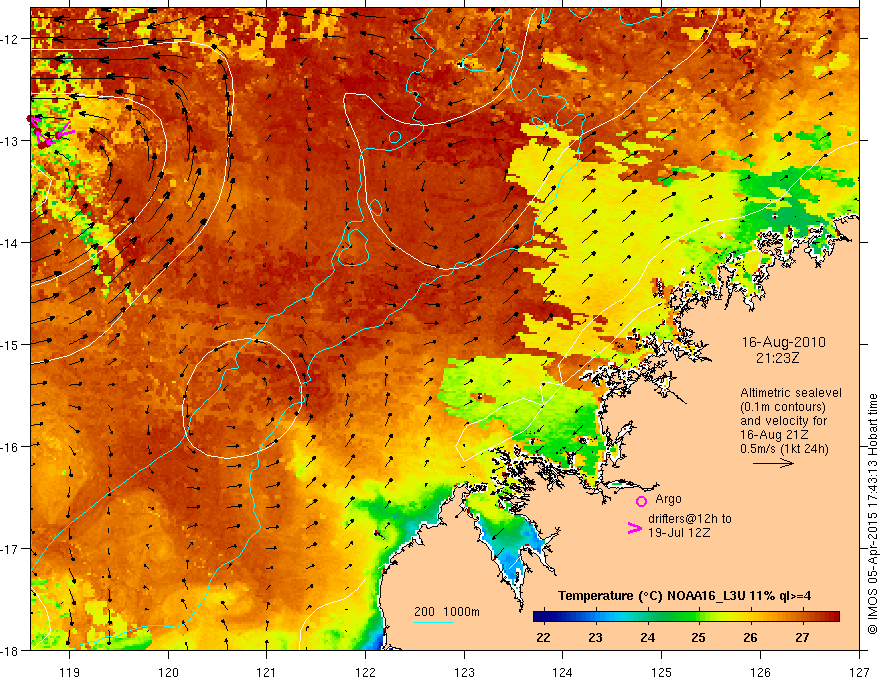Click the vertical IMOS copyright timestamp text
Image resolution: width=880 pixels, height=680 pixels.
click(x=872, y=514)
